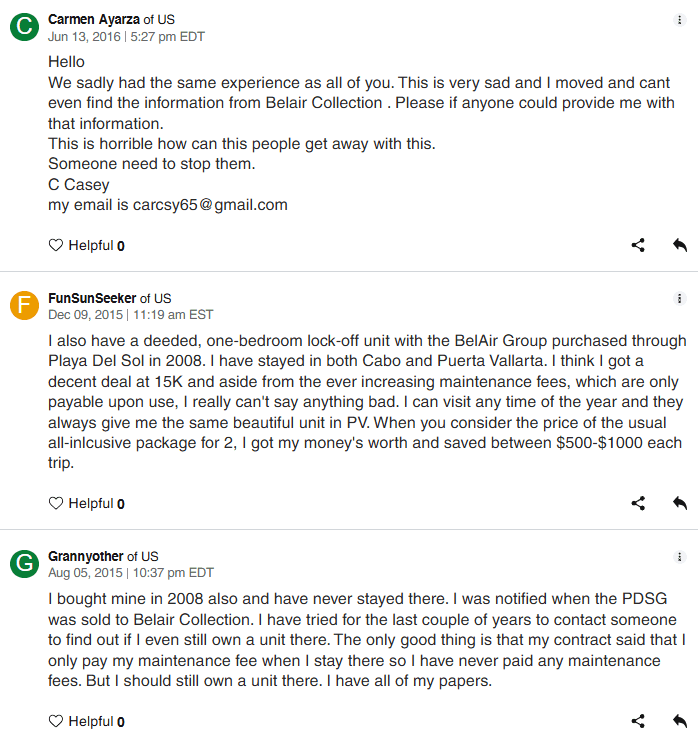Click Carmen Ayarza's green avatar icon

point(24,27)
